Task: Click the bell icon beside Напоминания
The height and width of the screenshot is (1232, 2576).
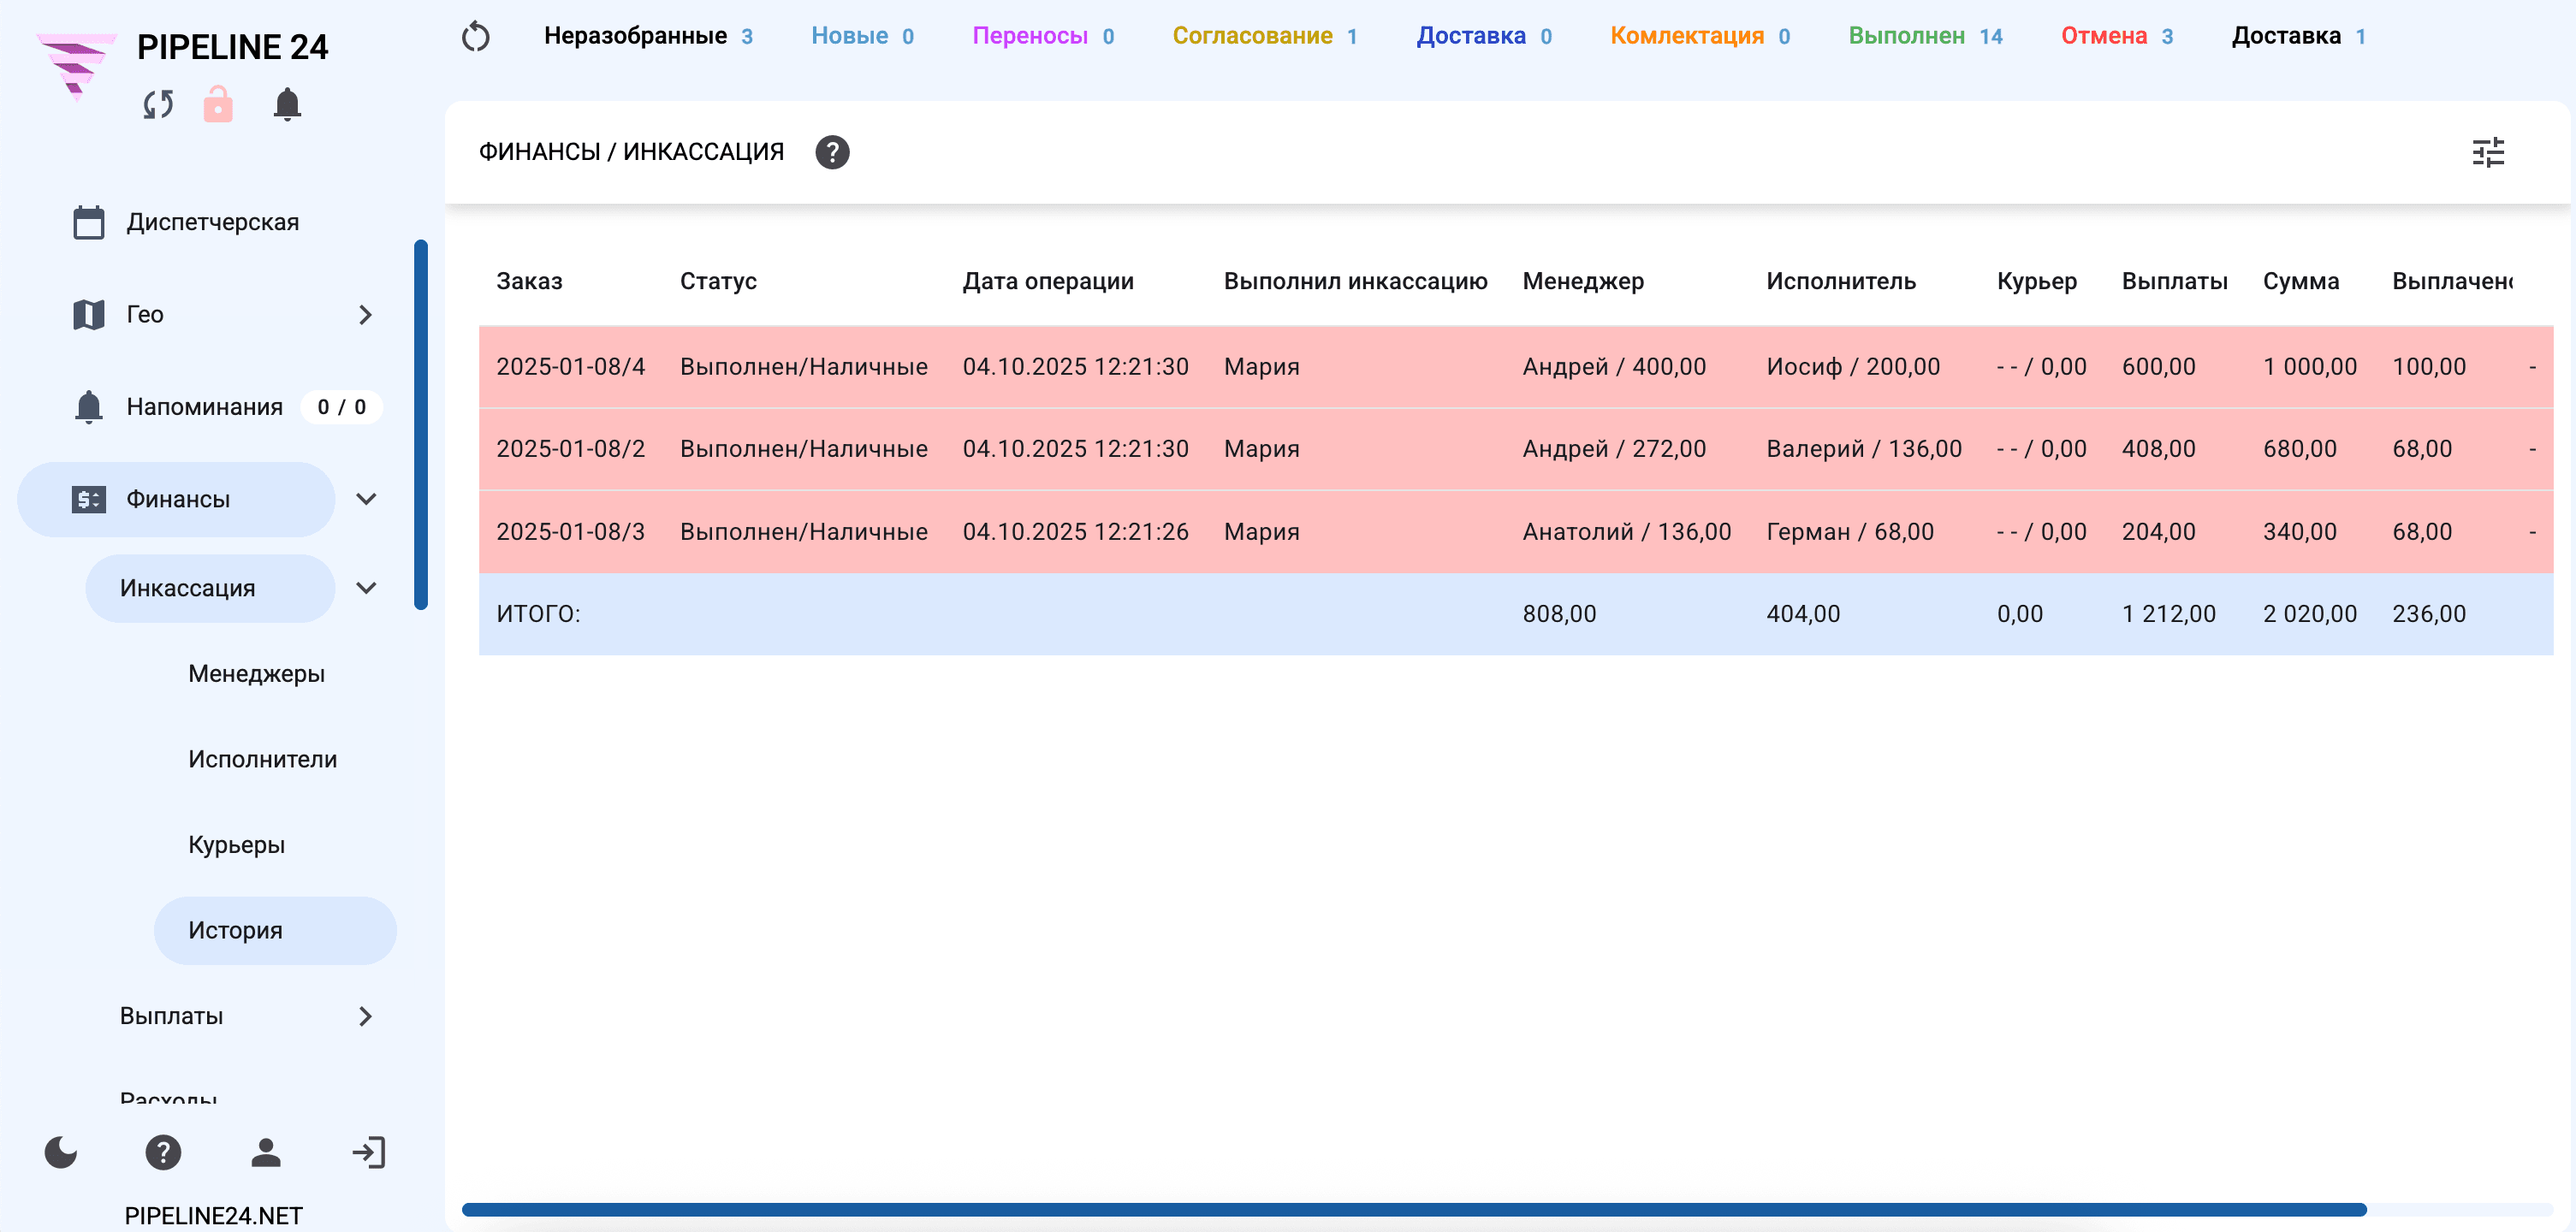Action: pyautogui.click(x=89, y=407)
